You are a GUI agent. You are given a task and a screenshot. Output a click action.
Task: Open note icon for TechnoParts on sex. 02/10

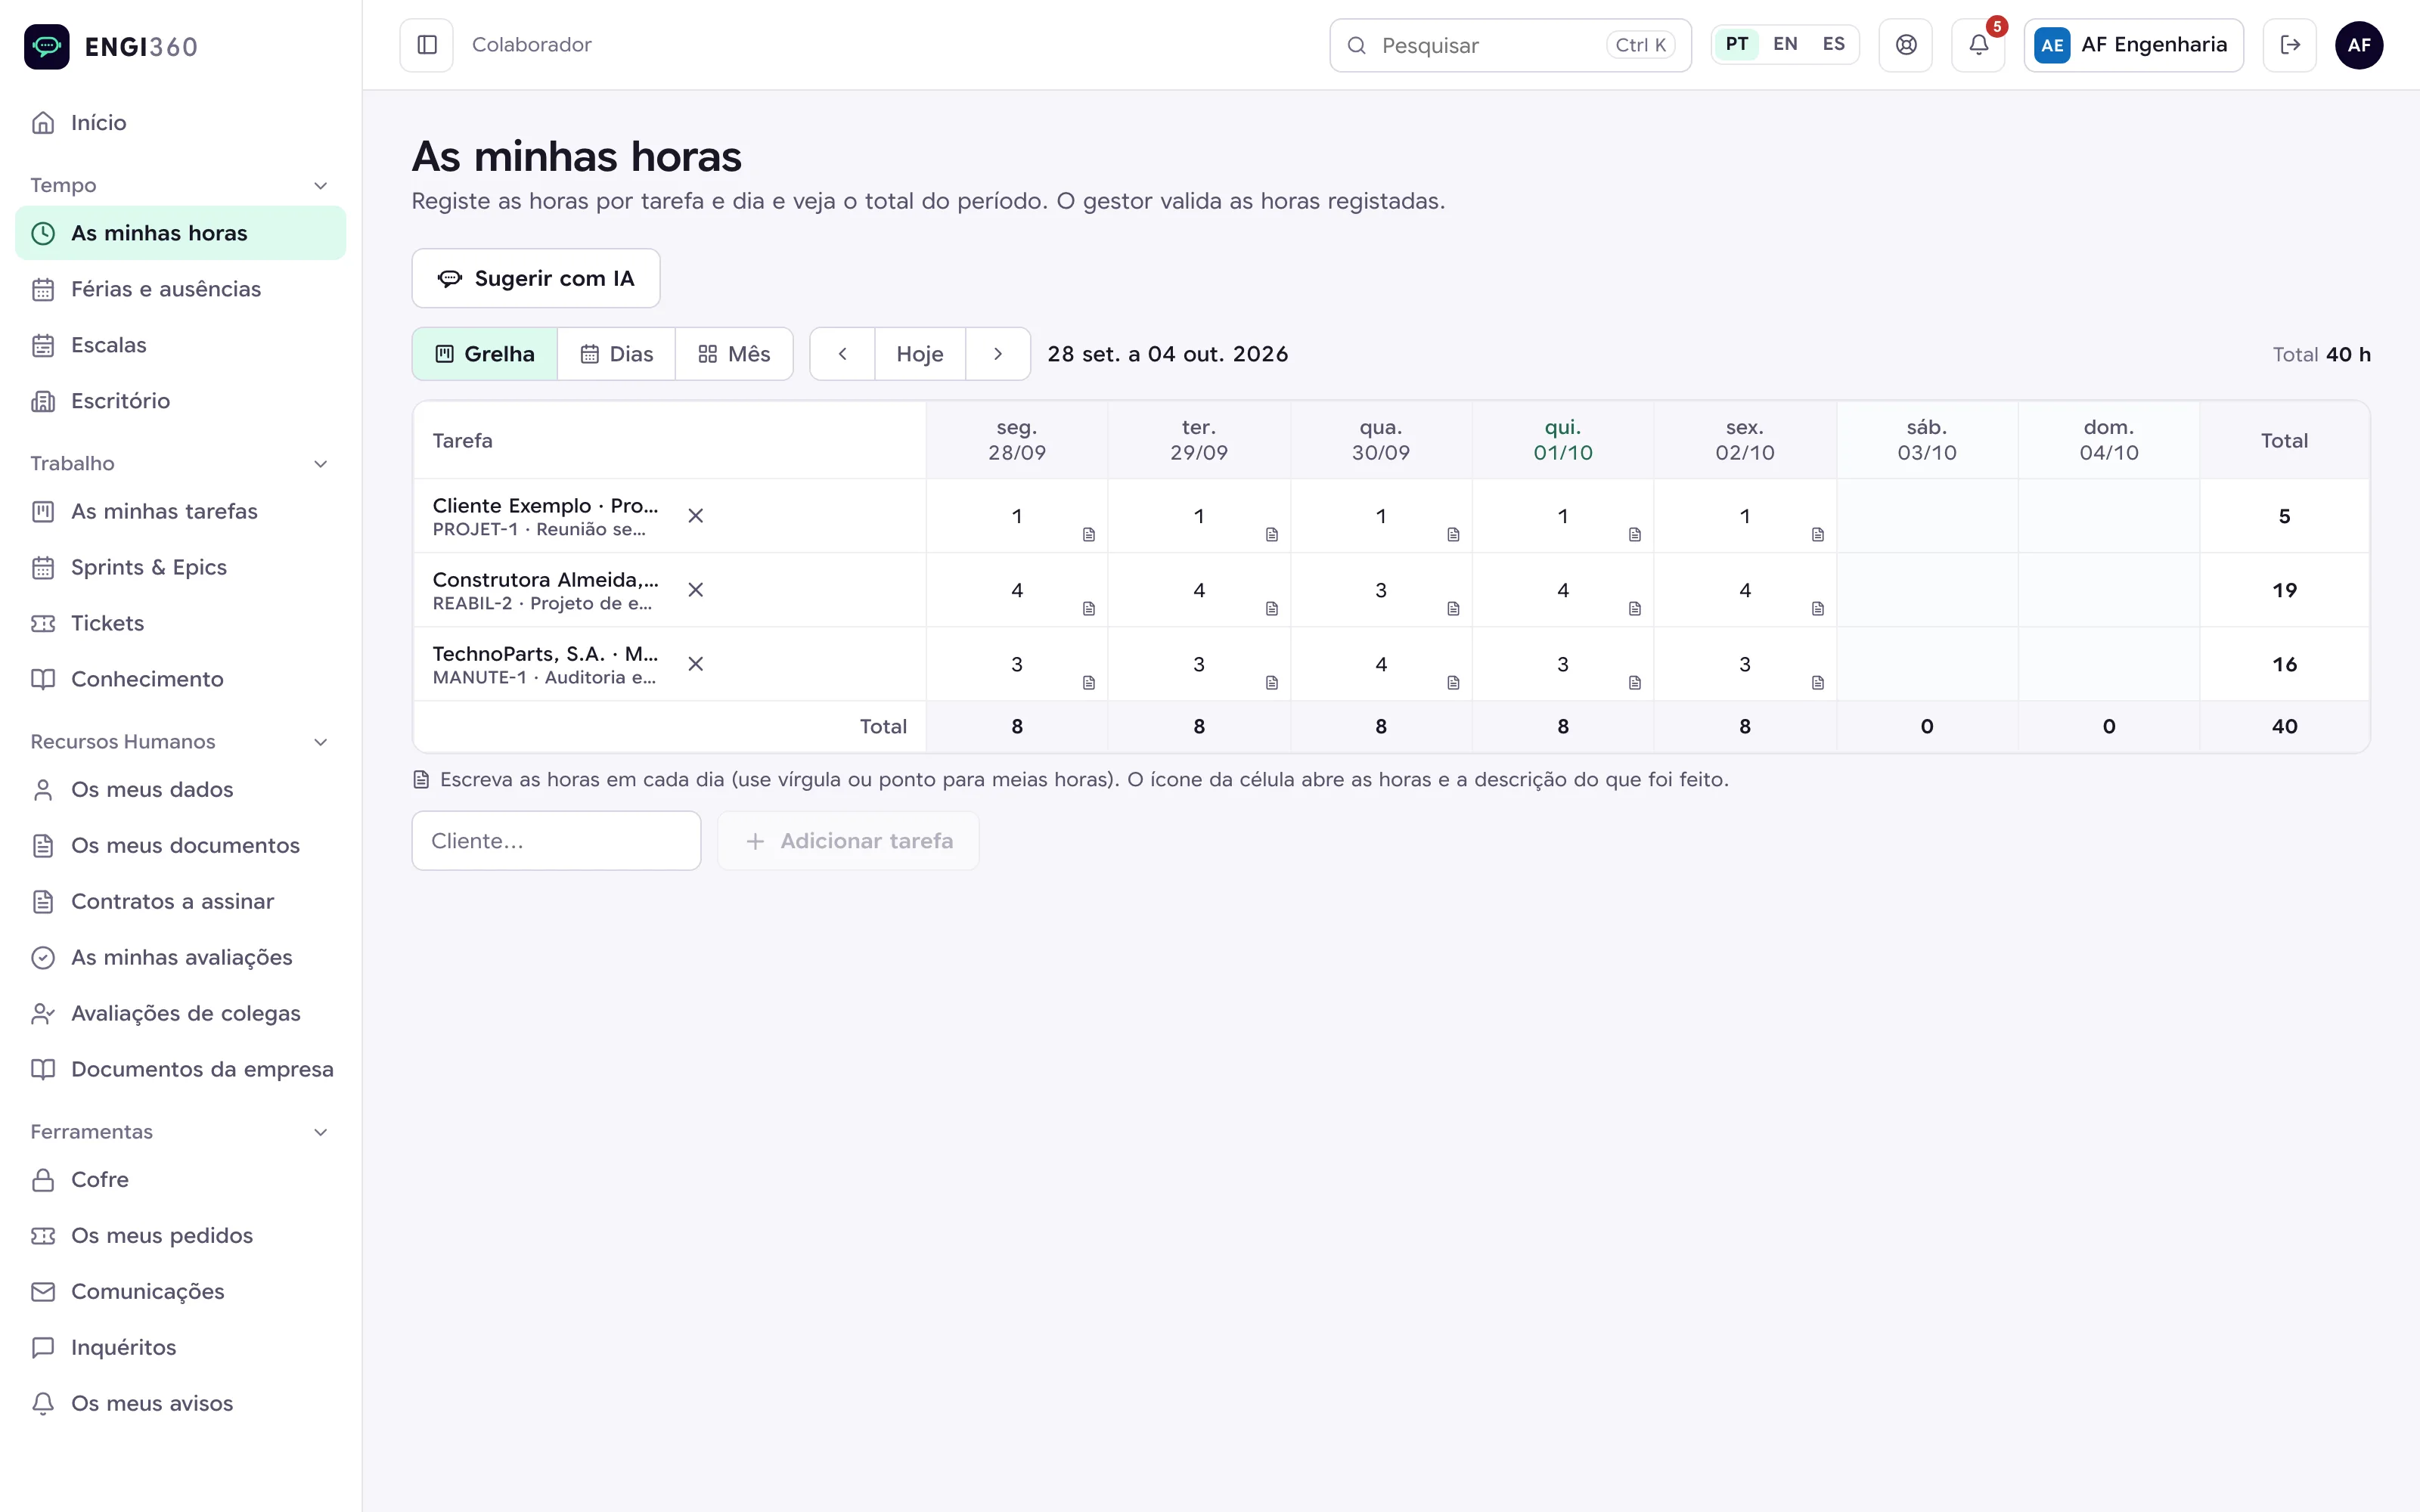1817,683
